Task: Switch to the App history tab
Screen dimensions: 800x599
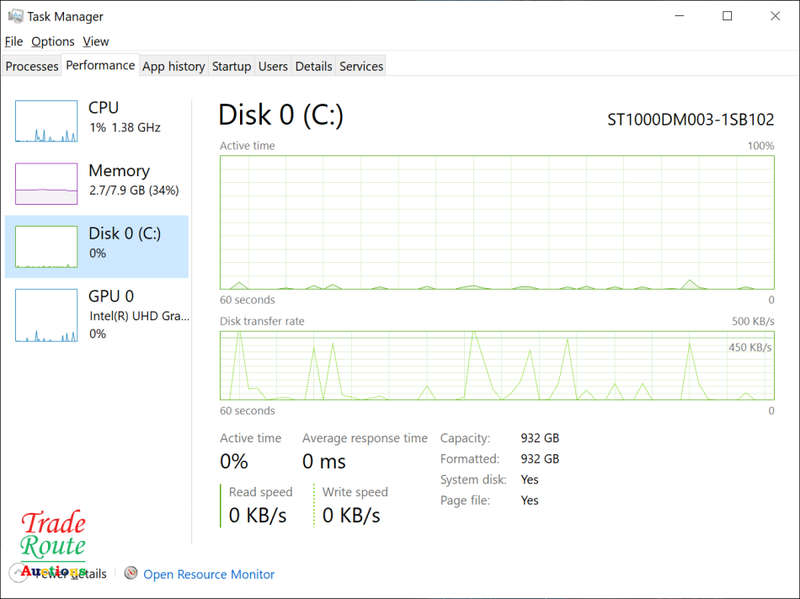Action: point(173,66)
